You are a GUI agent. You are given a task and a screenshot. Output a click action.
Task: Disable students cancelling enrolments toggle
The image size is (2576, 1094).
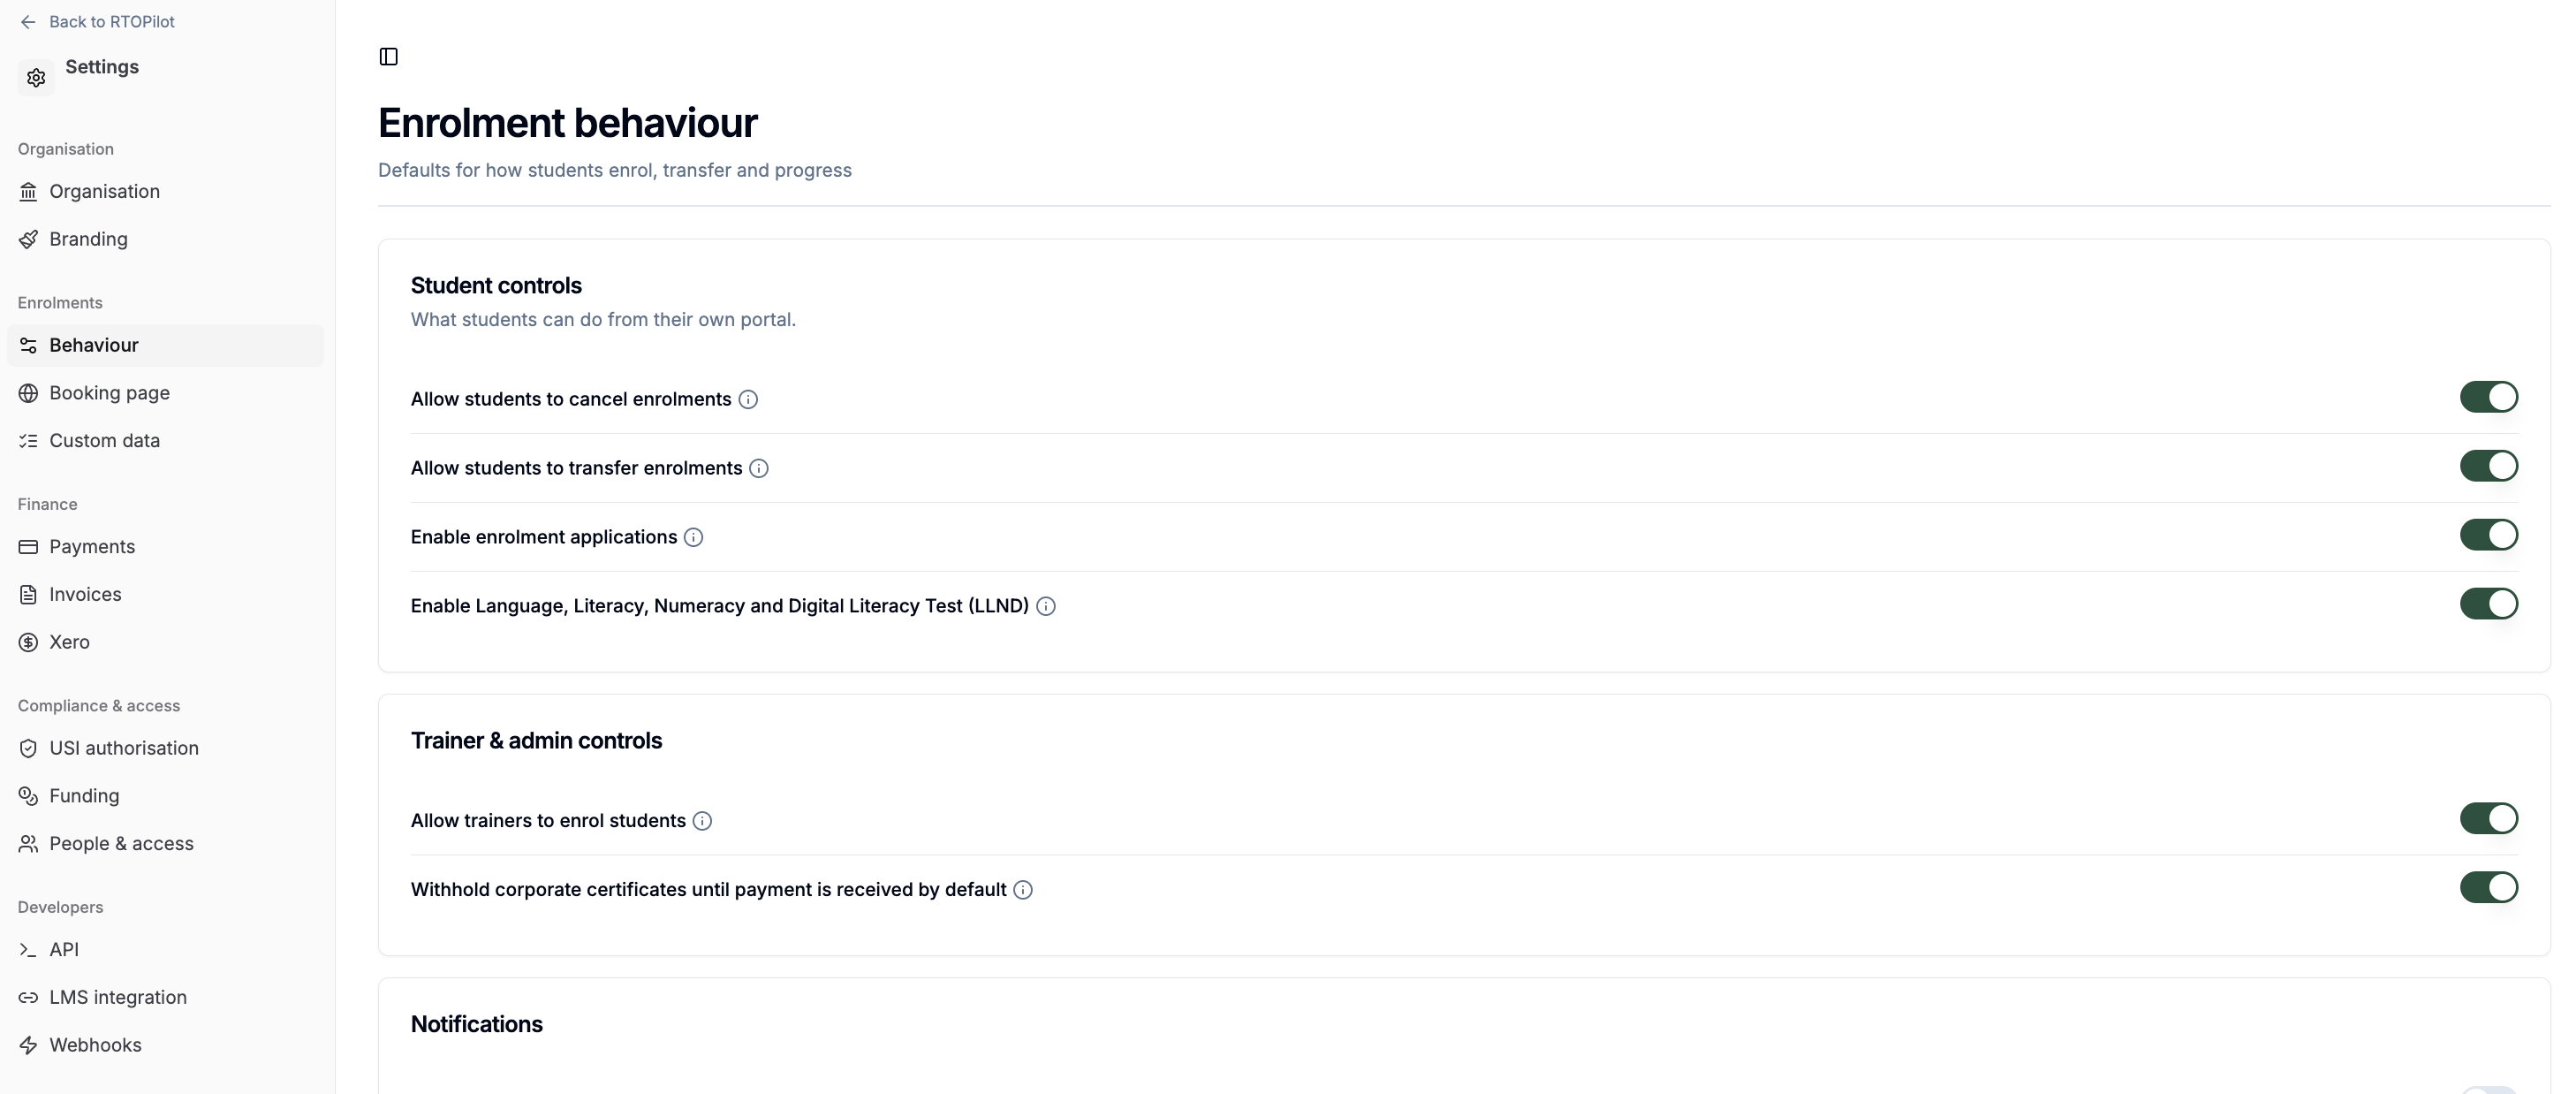[x=2489, y=397]
